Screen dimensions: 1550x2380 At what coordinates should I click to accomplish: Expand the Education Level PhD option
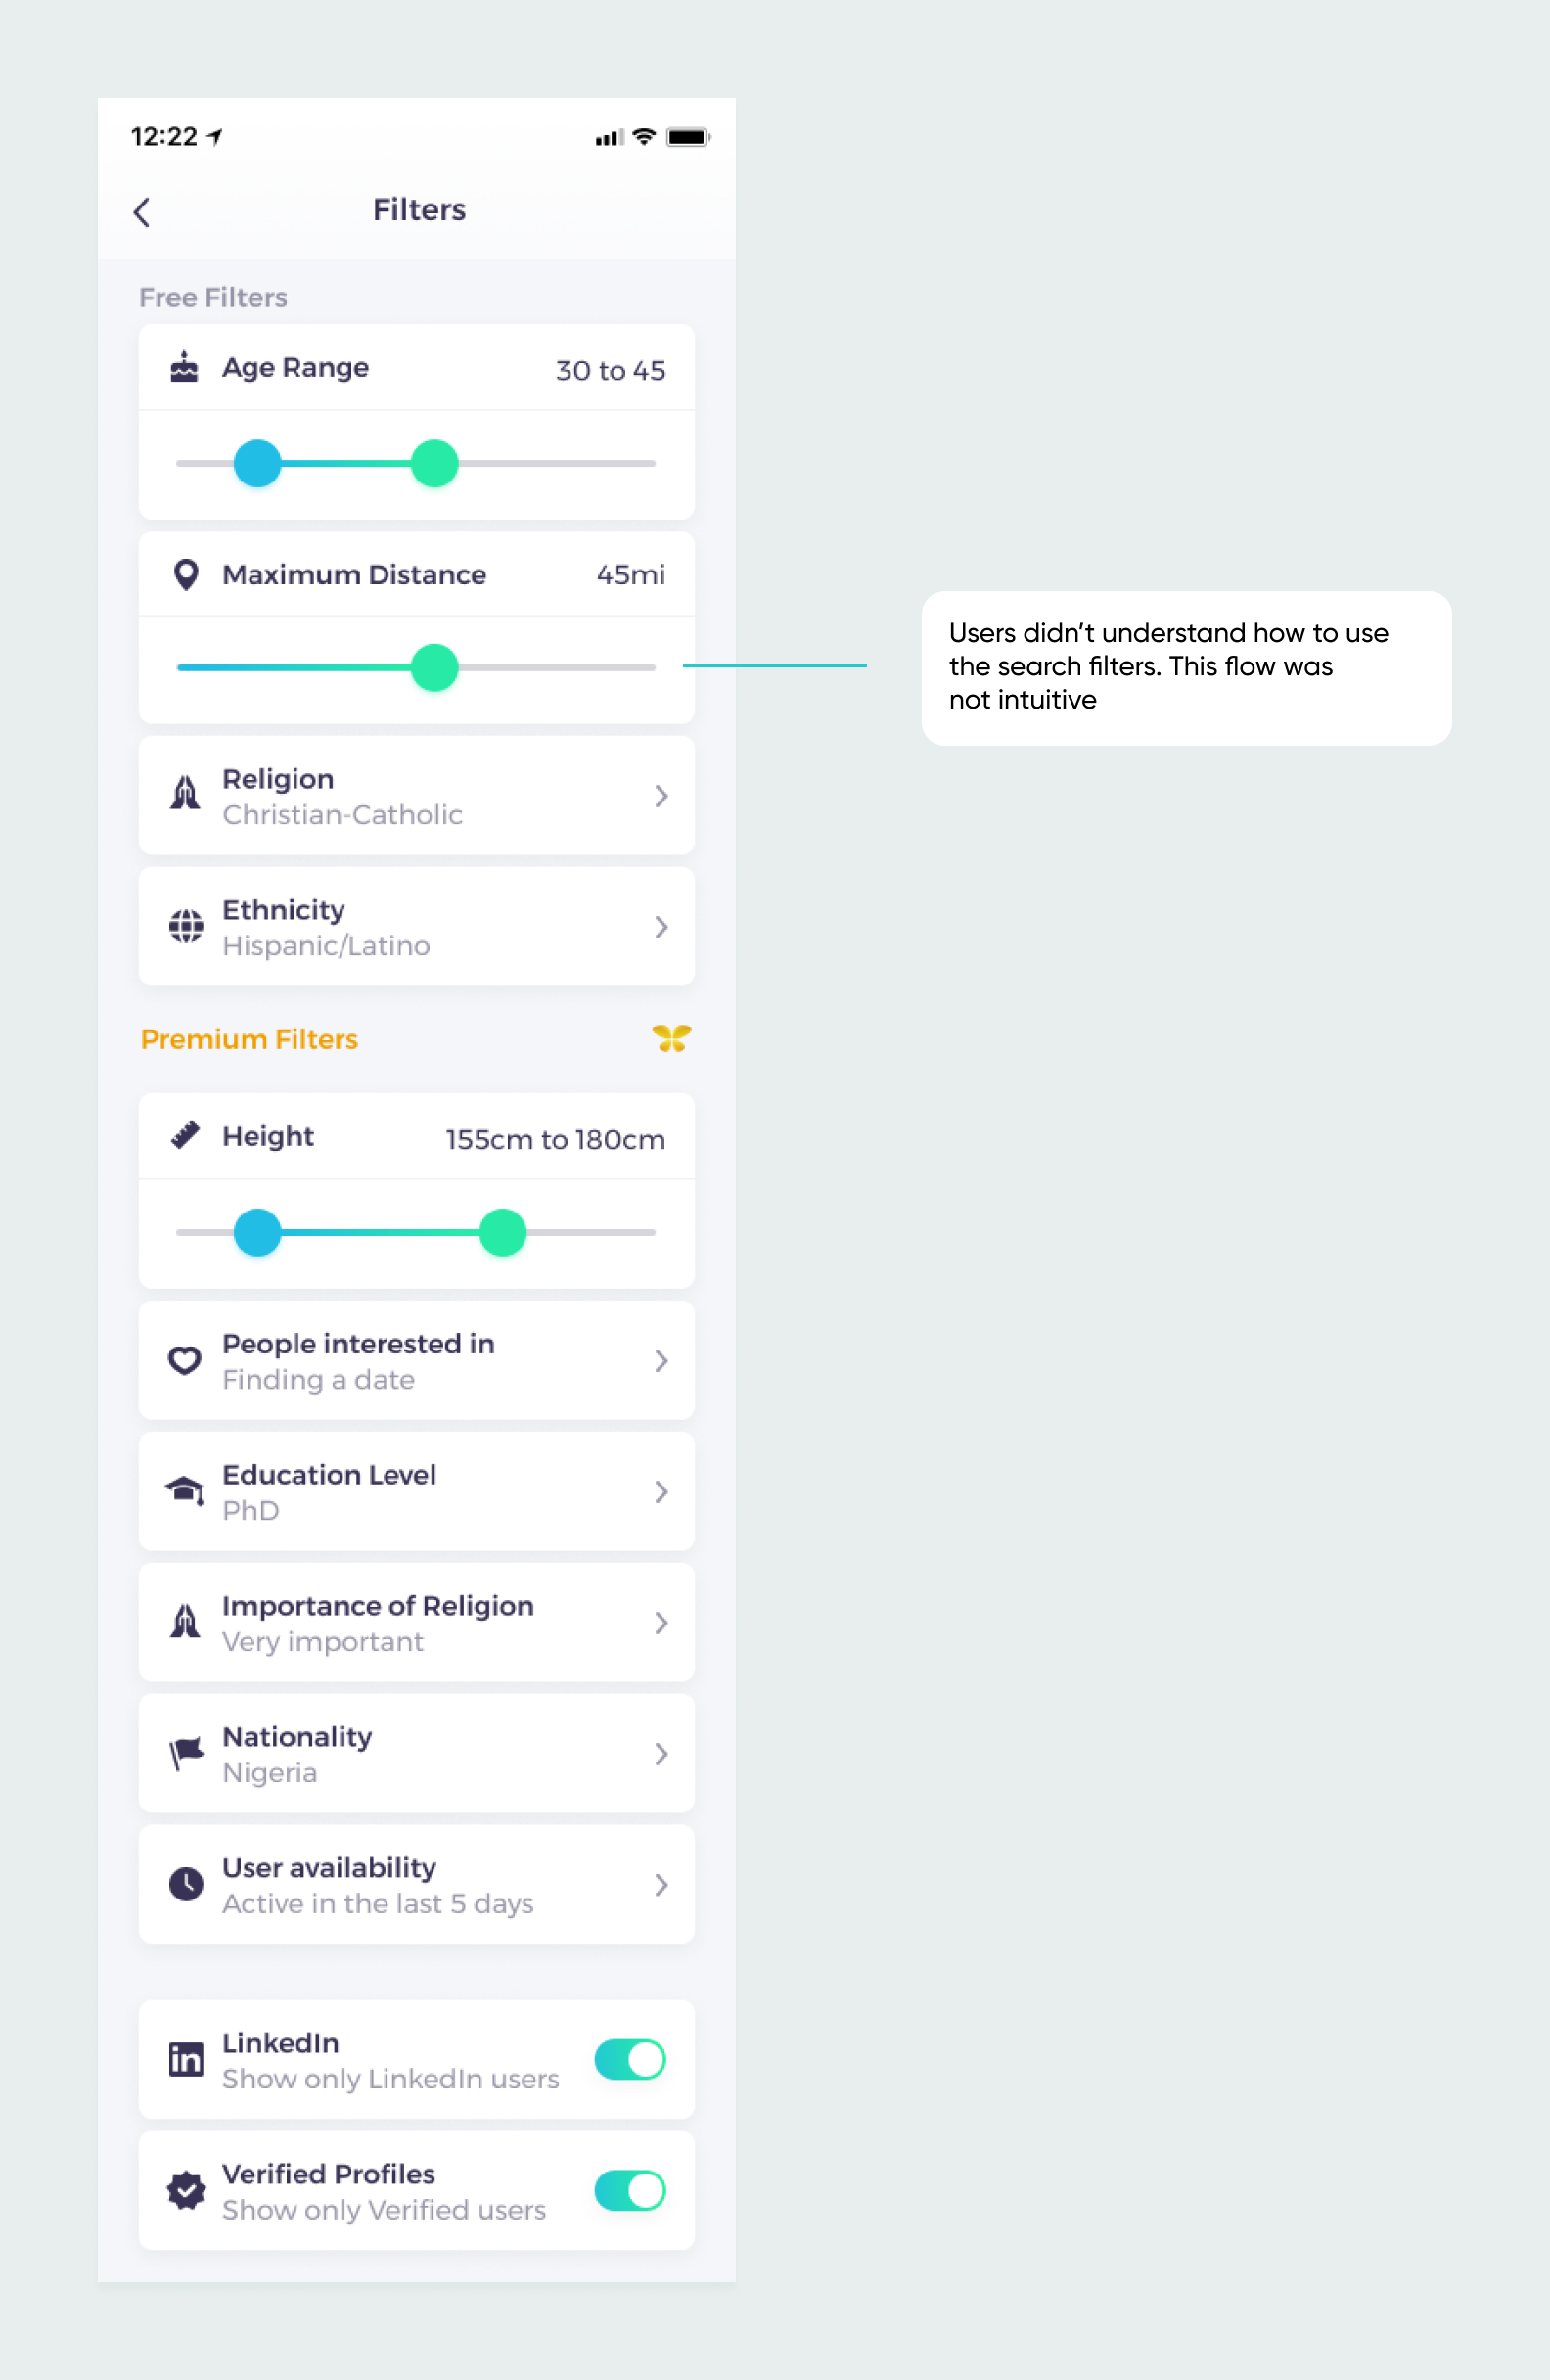(661, 1491)
